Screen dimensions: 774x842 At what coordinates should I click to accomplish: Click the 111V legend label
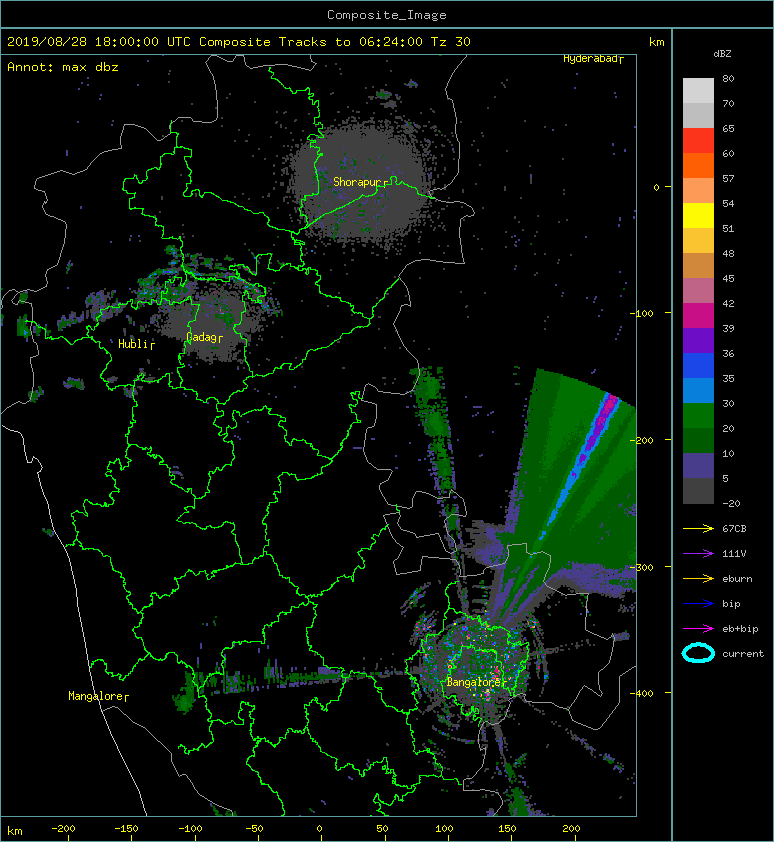[x=734, y=554]
